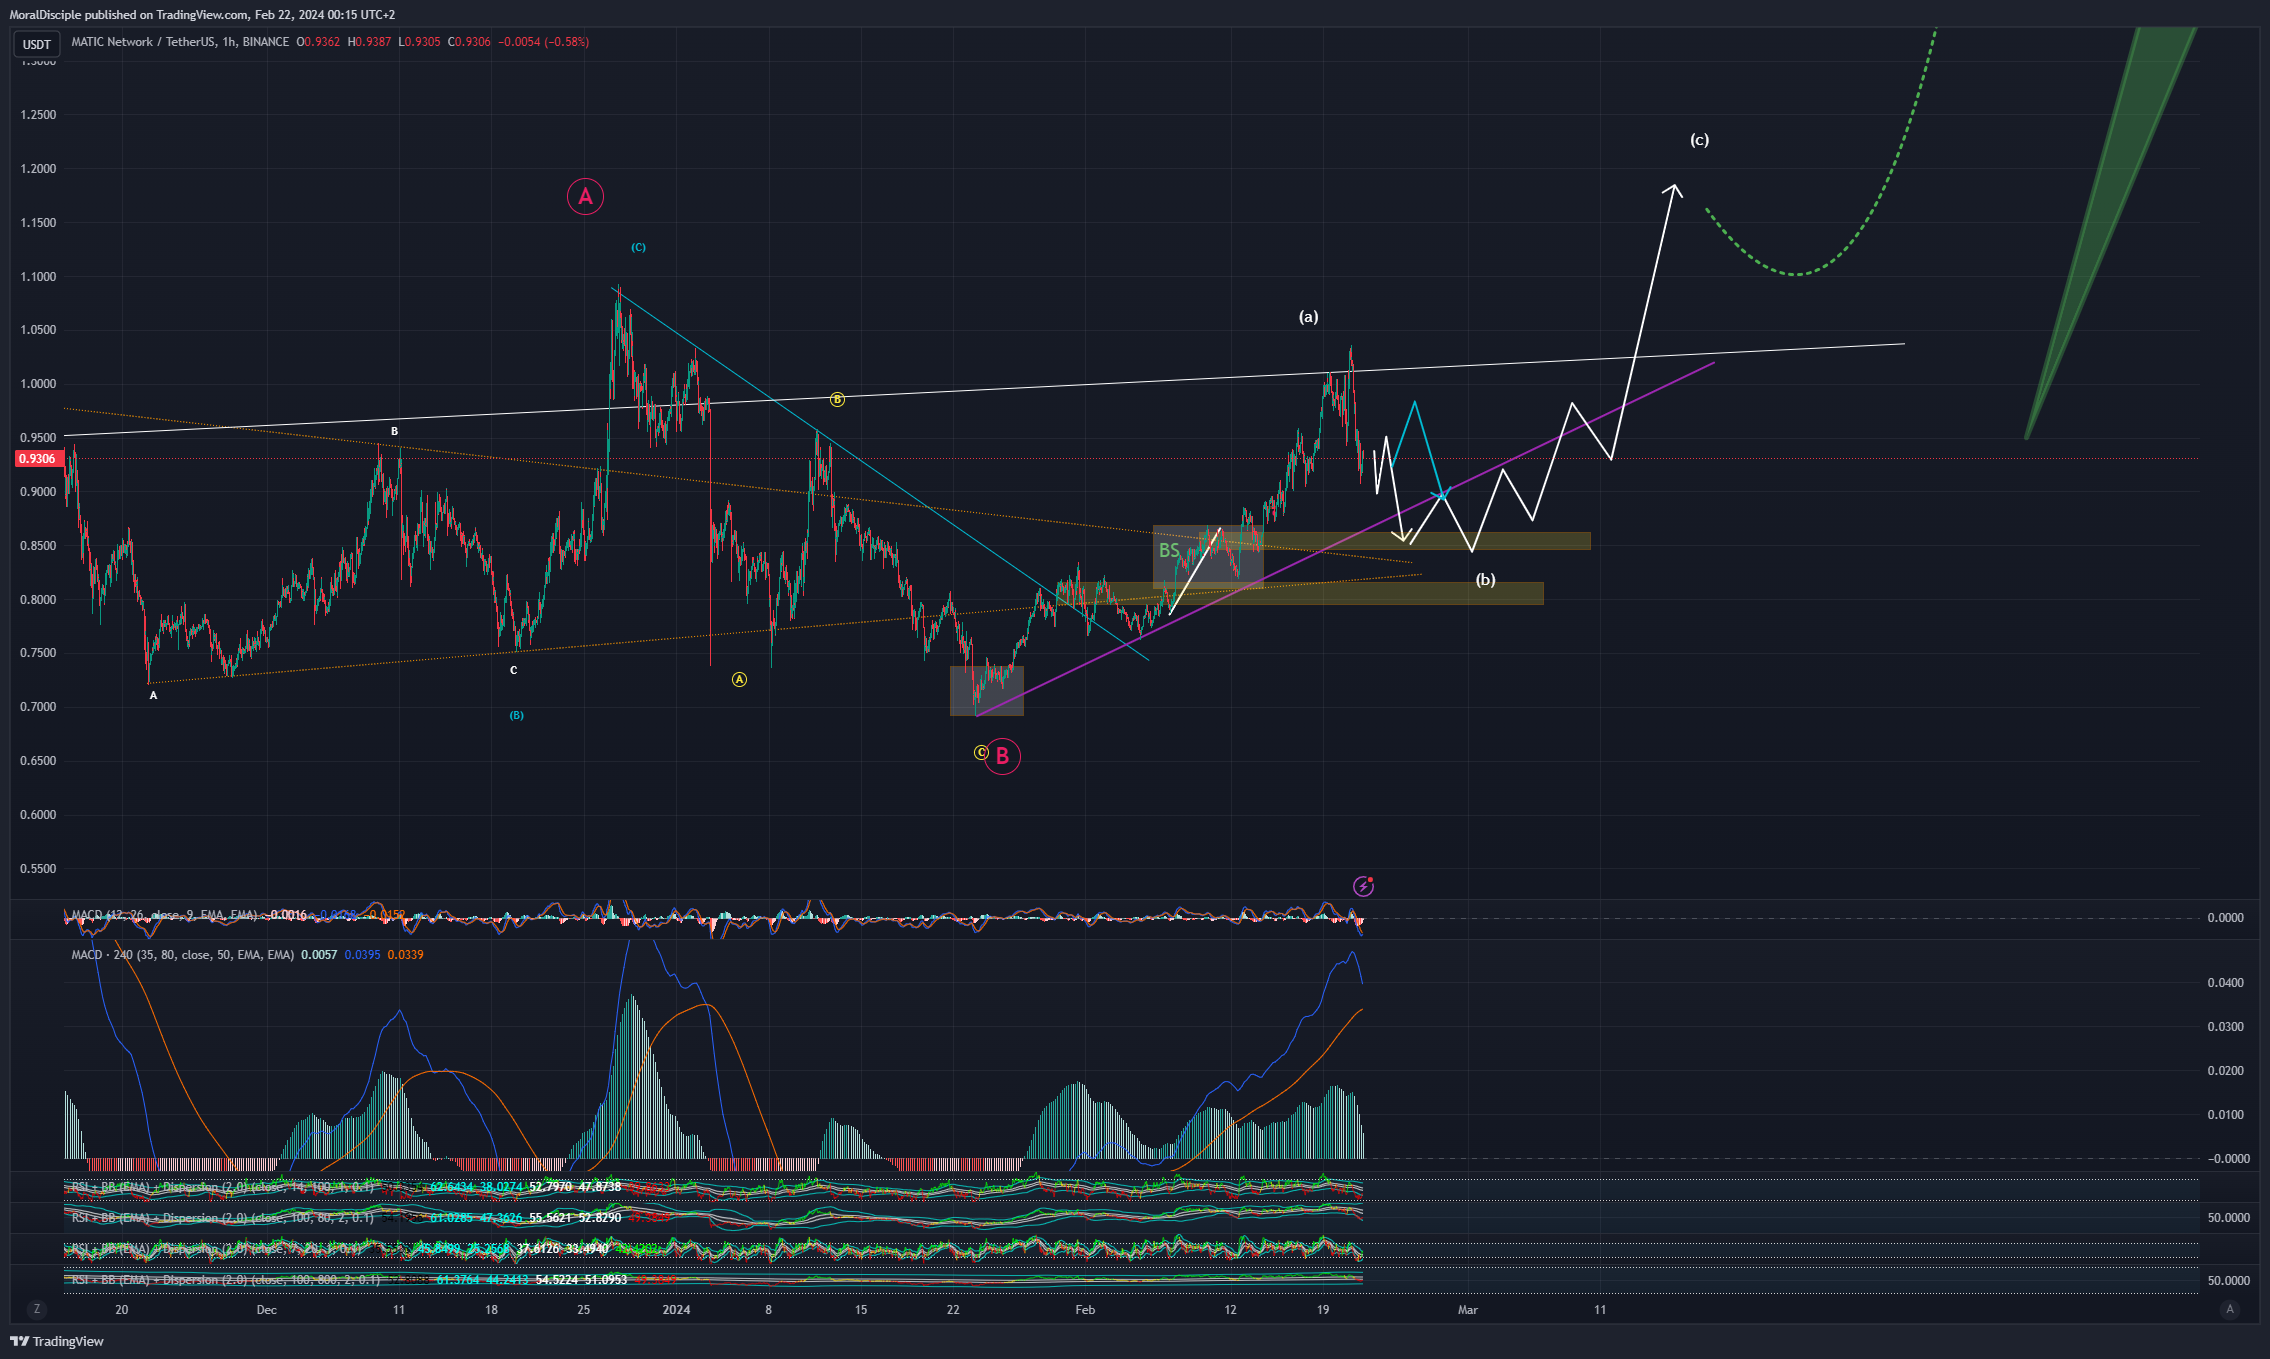Open the TradingView logo link
The image size is (2270, 1359).
point(57,1341)
